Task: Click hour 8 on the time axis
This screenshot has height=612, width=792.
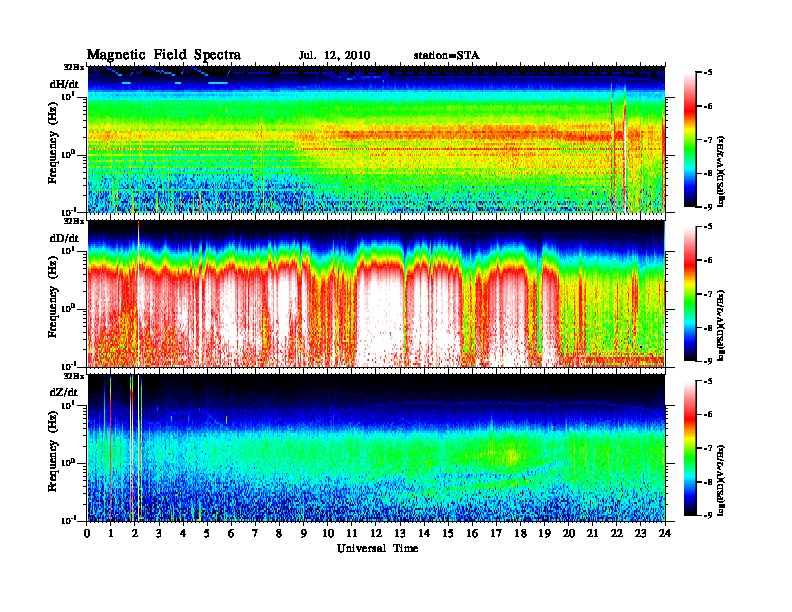Action: [279, 533]
